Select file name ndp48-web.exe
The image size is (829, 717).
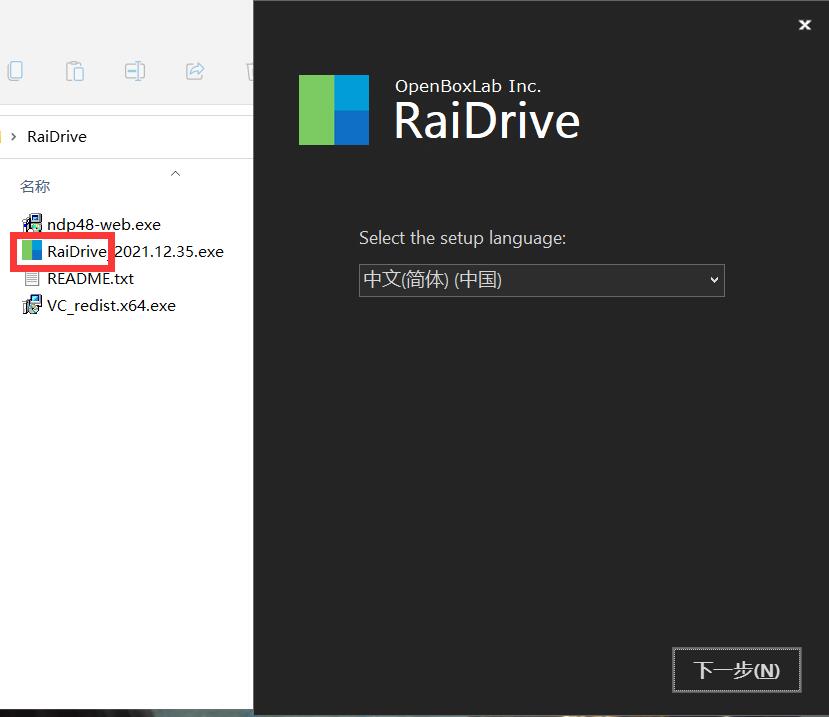click(x=104, y=224)
